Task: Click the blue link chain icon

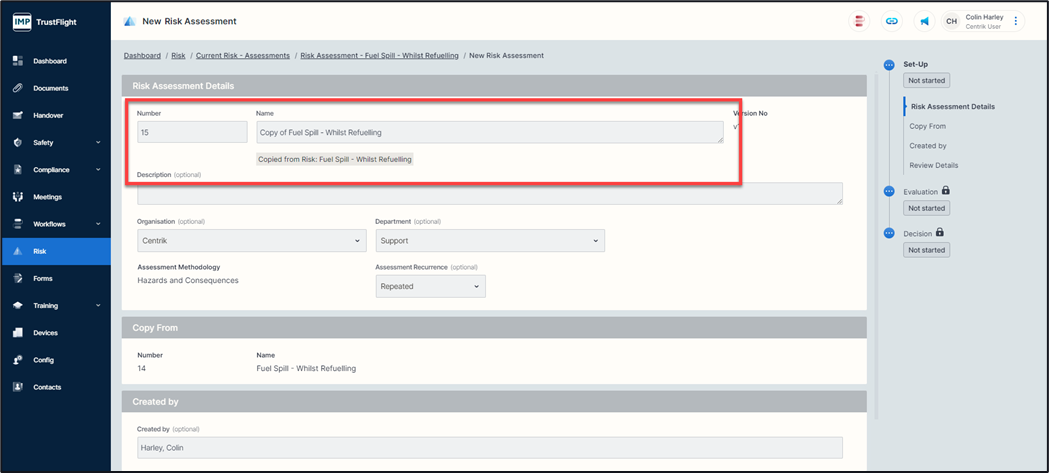Action: coord(891,21)
